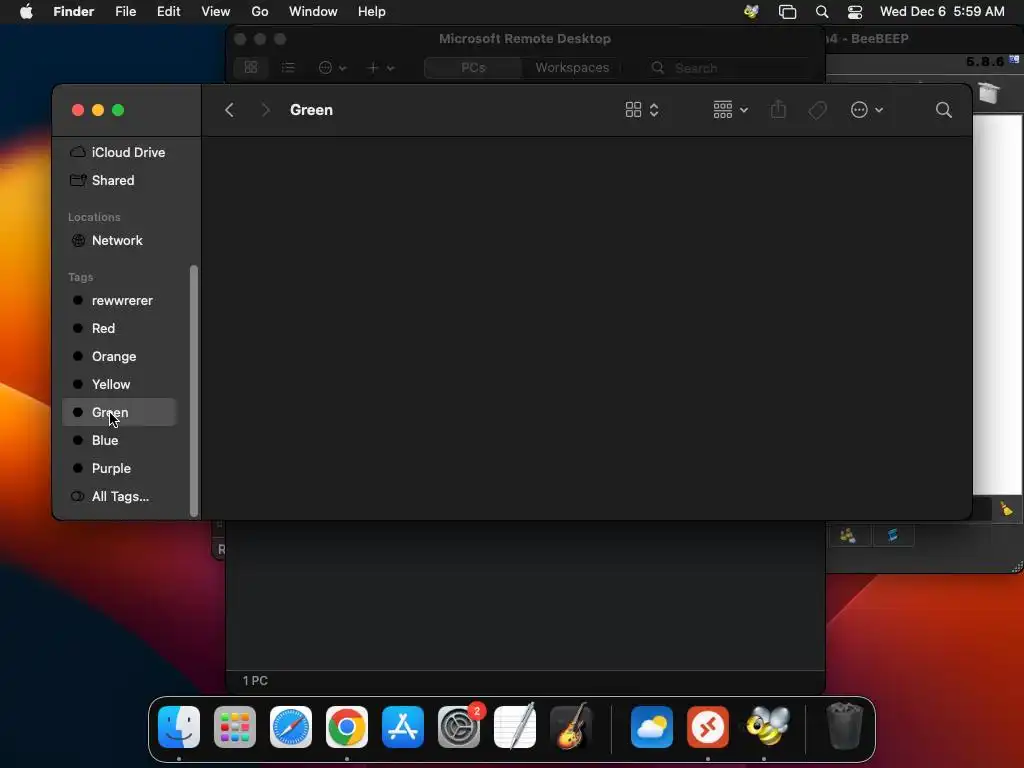Select the Blue tag
Viewport: 1024px width, 768px height.
[119, 440]
